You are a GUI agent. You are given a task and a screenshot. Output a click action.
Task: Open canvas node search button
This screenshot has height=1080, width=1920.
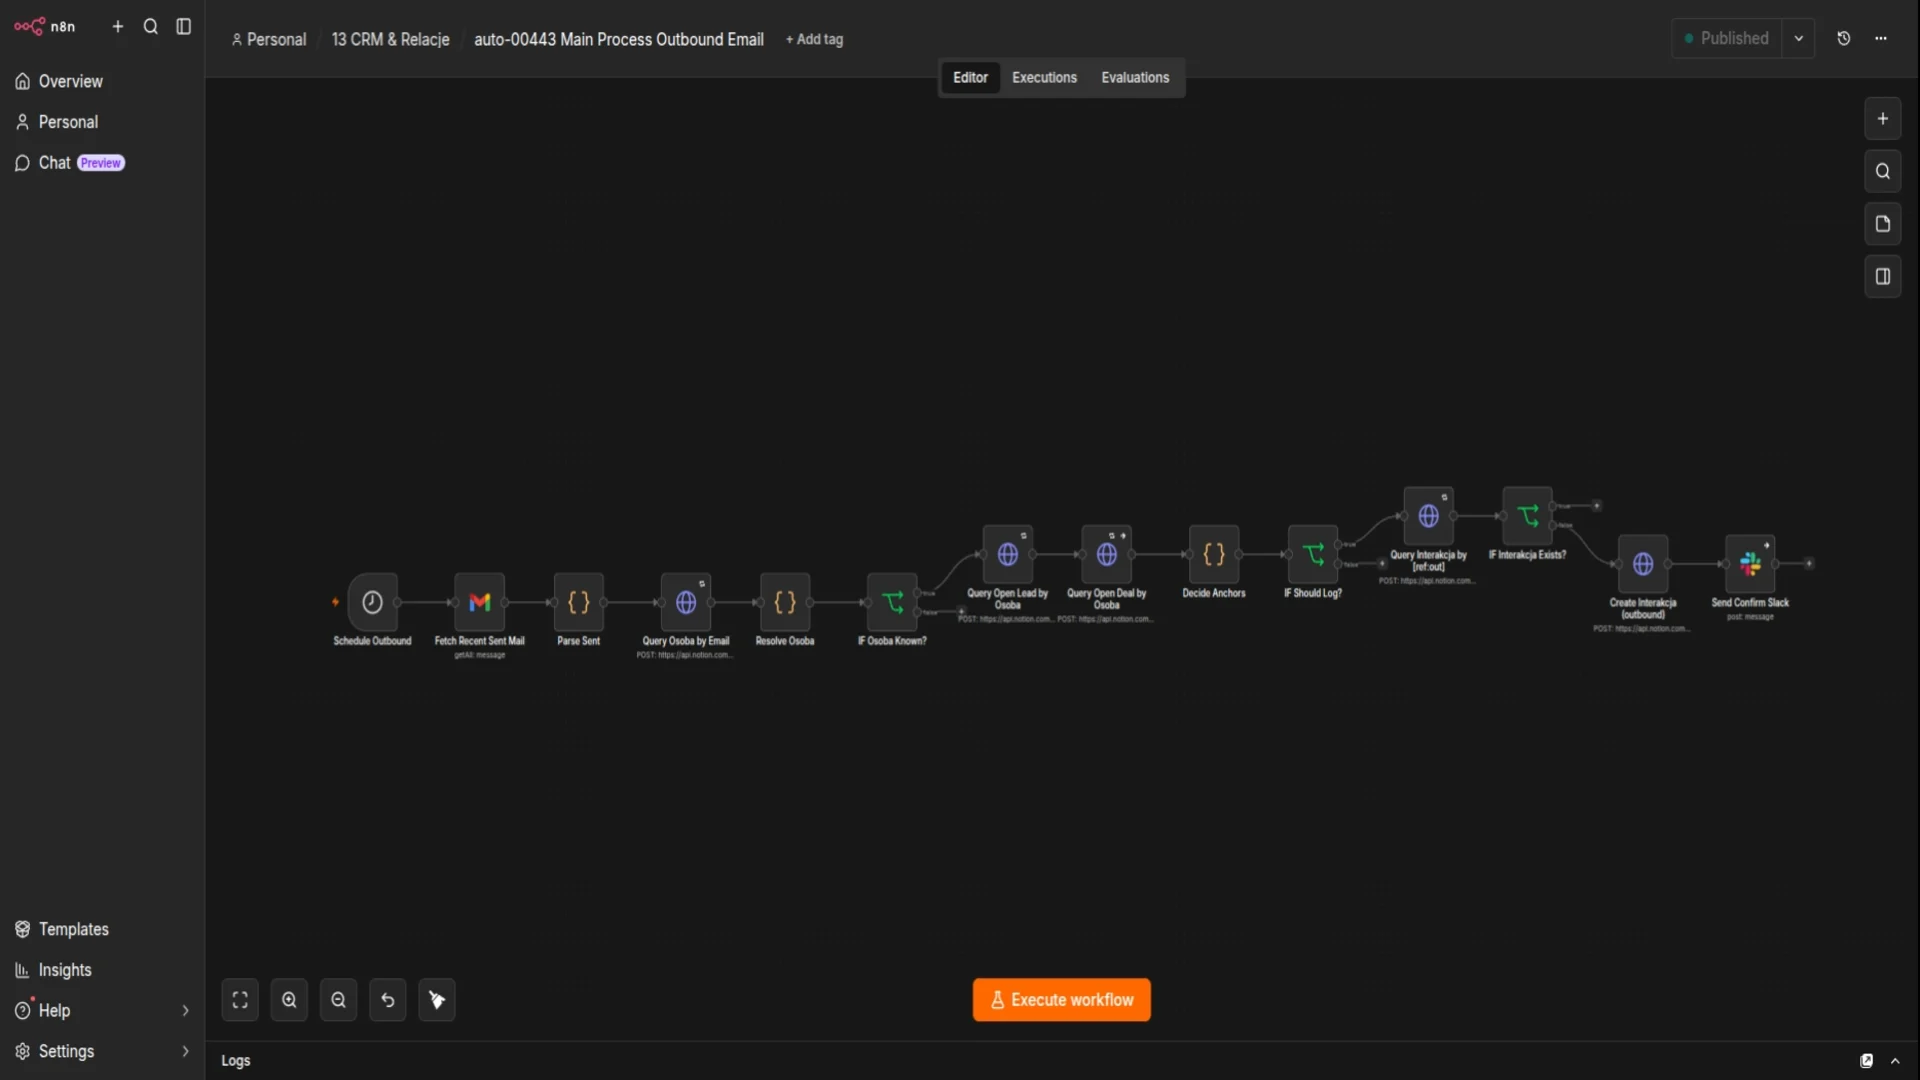click(x=1882, y=171)
